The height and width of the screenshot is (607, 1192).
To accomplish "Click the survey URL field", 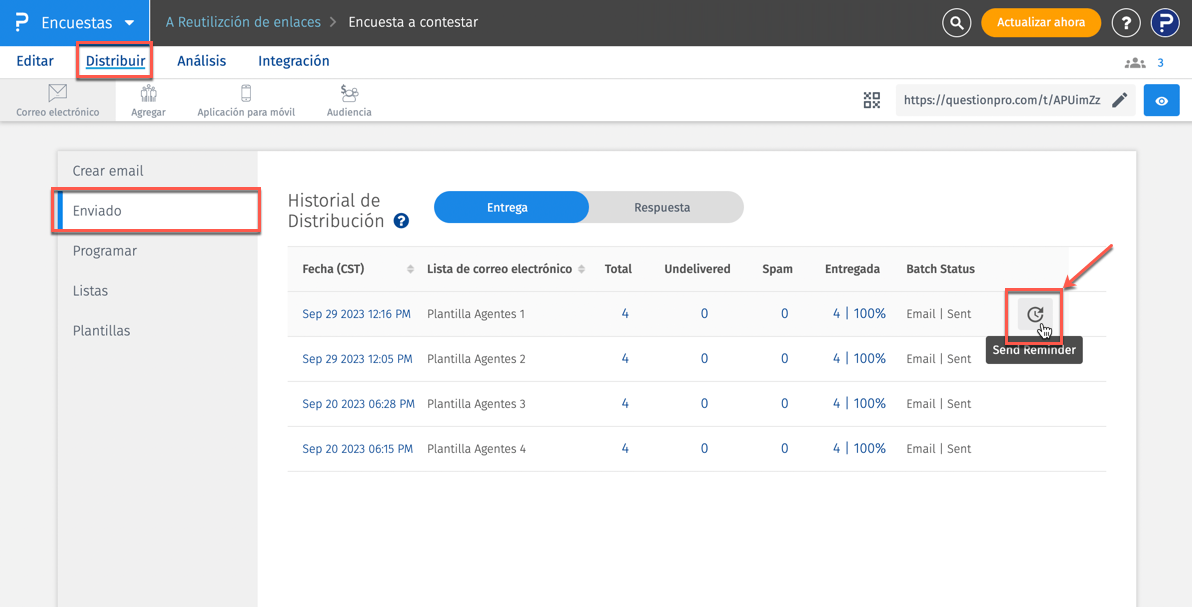I will coord(1000,100).
